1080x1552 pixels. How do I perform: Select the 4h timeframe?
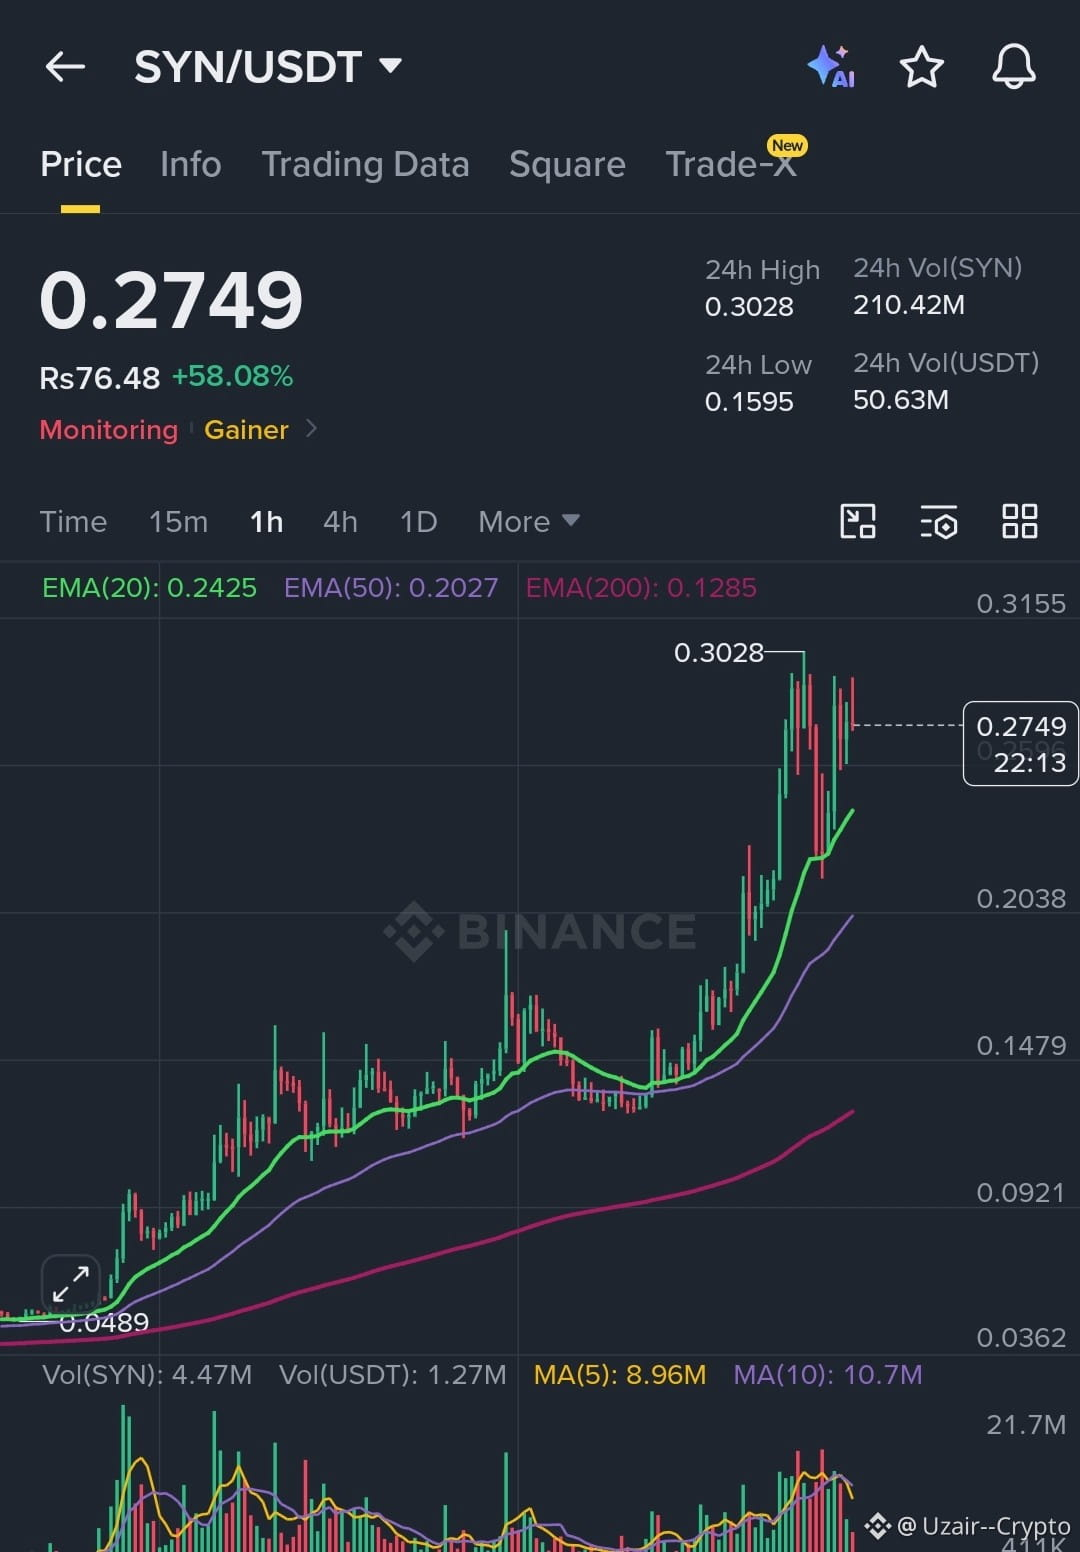pyautogui.click(x=340, y=522)
